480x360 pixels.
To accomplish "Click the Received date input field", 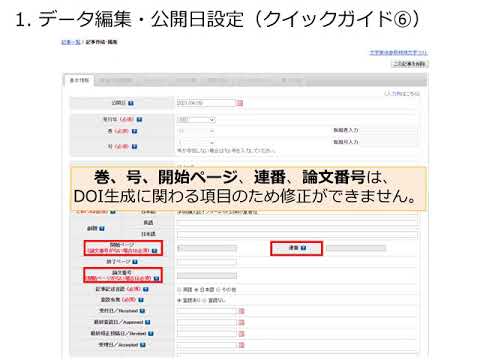I will (x=207, y=311).
